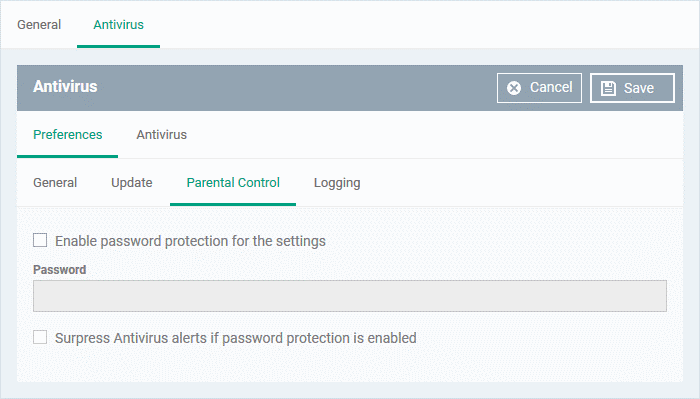700x399 pixels.
Task: Click the bold Password field label
Action: tap(59, 270)
